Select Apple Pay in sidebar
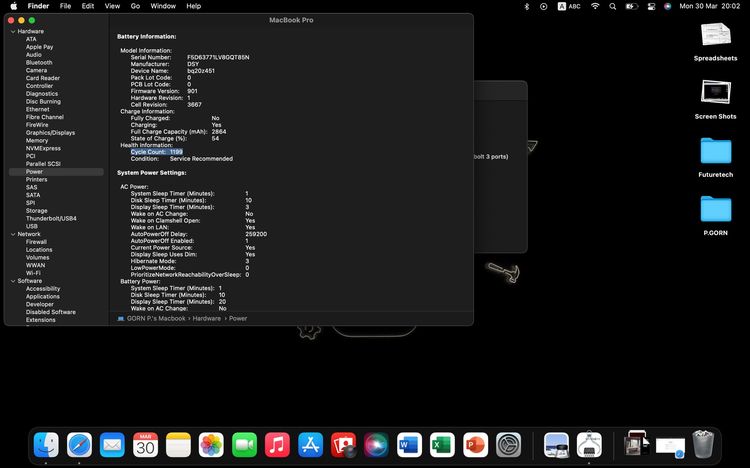750x468 pixels. (x=39, y=47)
